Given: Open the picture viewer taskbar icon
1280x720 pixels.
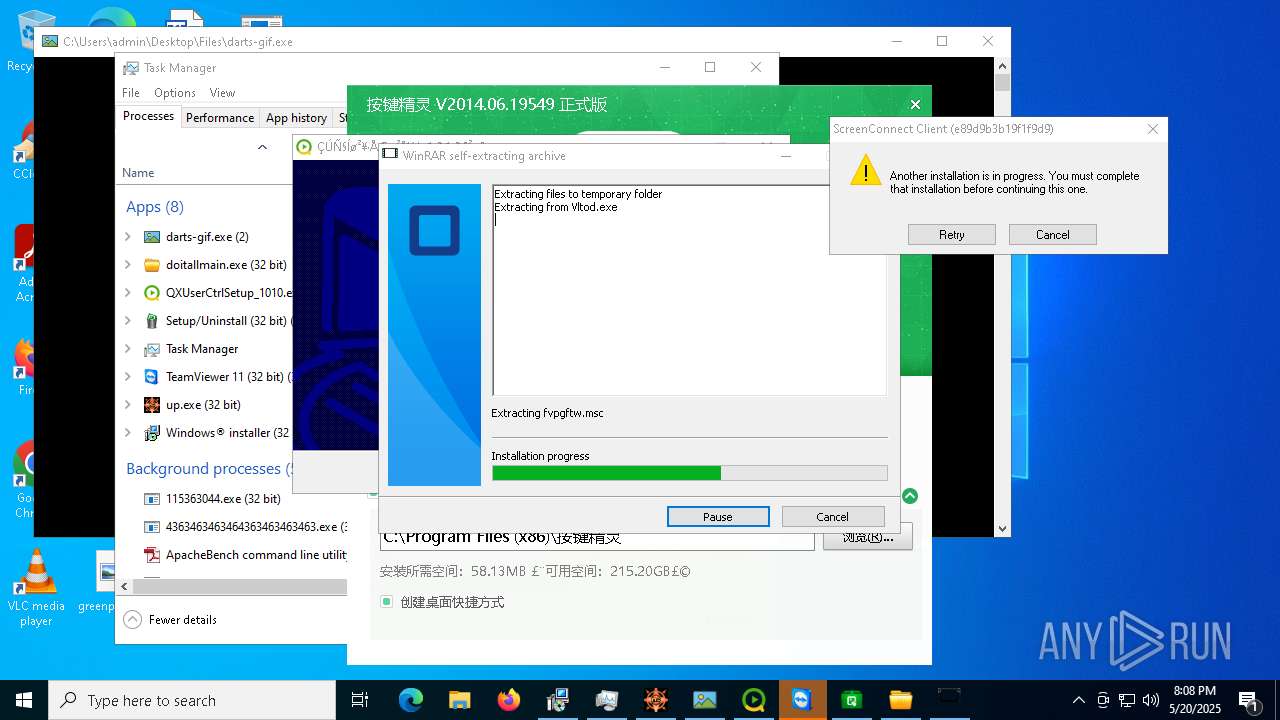Looking at the screenshot, I should tap(705, 700).
